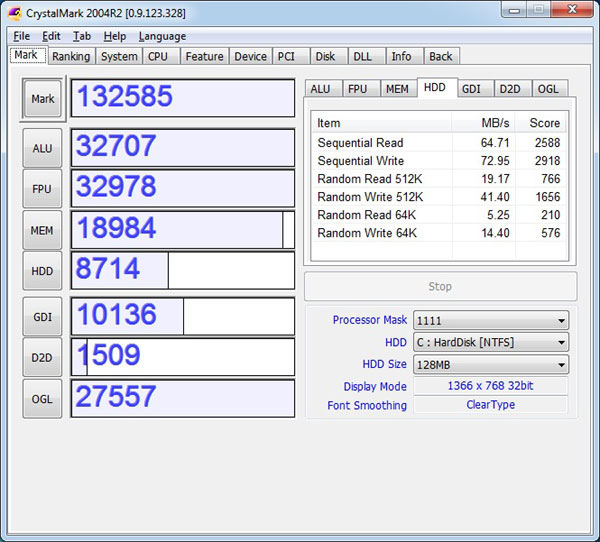Click the GDI score 10136
Image resolution: width=600 pixels, height=542 pixels.
[x=183, y=317]
